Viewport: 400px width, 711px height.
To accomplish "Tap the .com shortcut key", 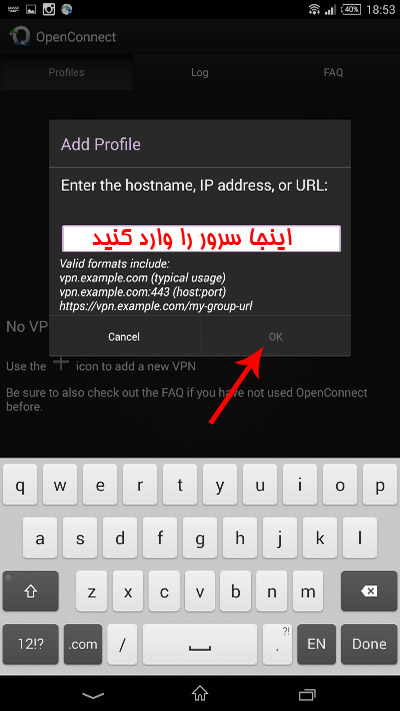I will (83, 644).
